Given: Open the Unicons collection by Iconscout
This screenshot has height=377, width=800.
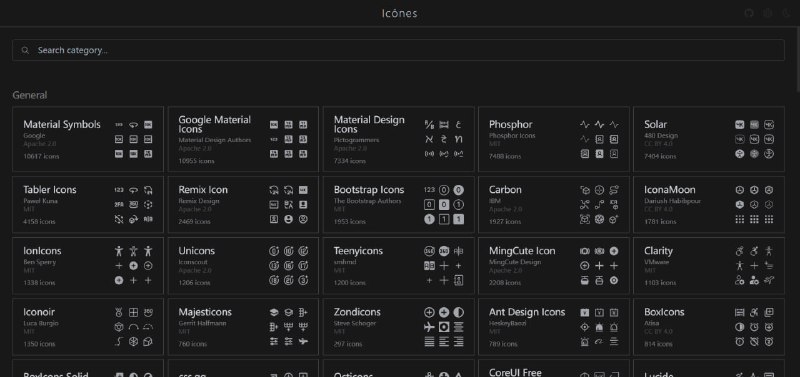Looking at the screenshot, I should pos(243,265).
